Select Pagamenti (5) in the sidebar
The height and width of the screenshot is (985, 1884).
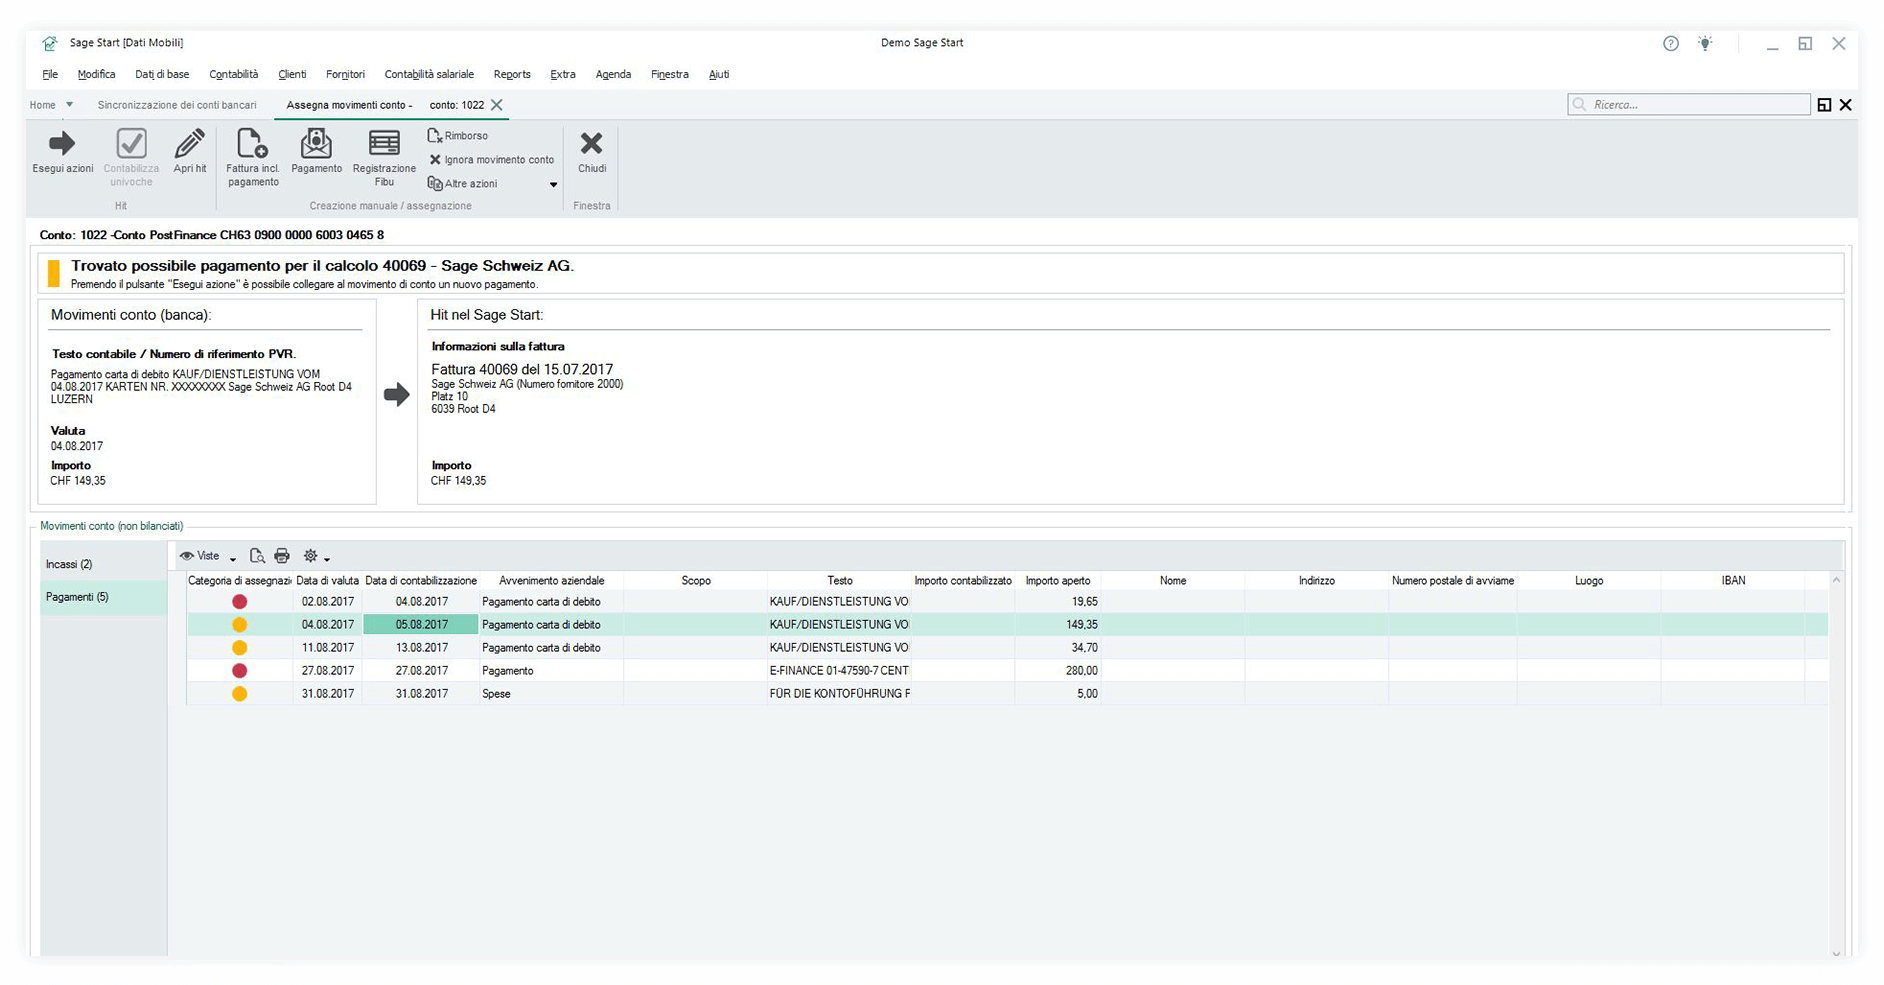(x=103, y=597)
